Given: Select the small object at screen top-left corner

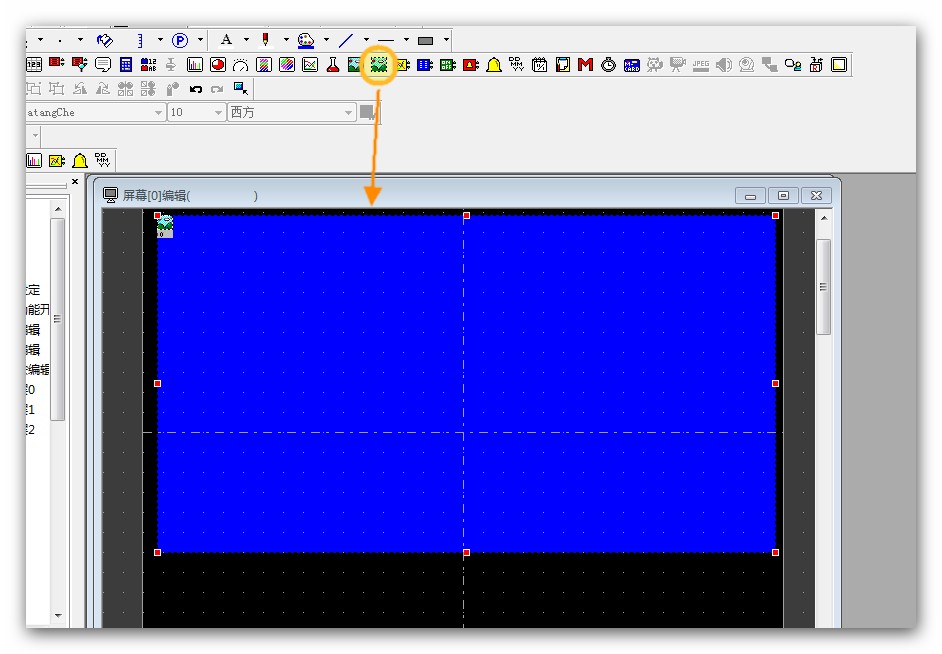Looking at the screenshot, I should click(165, 226).
